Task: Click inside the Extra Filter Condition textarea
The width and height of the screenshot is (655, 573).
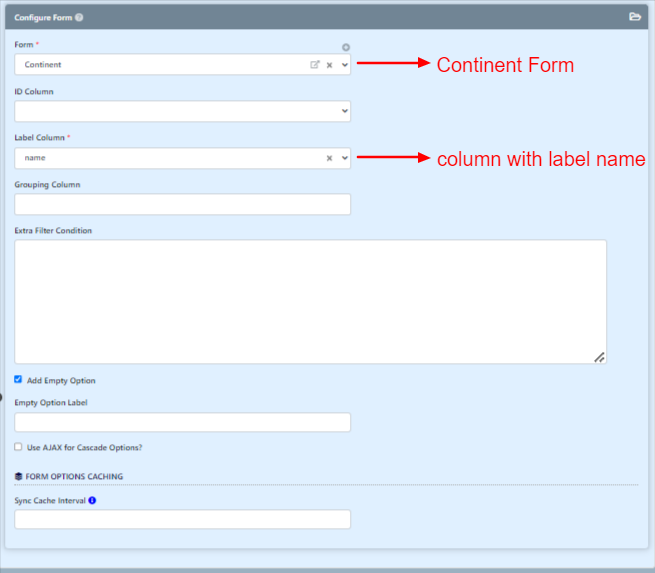Action: (x=310, y=302)
